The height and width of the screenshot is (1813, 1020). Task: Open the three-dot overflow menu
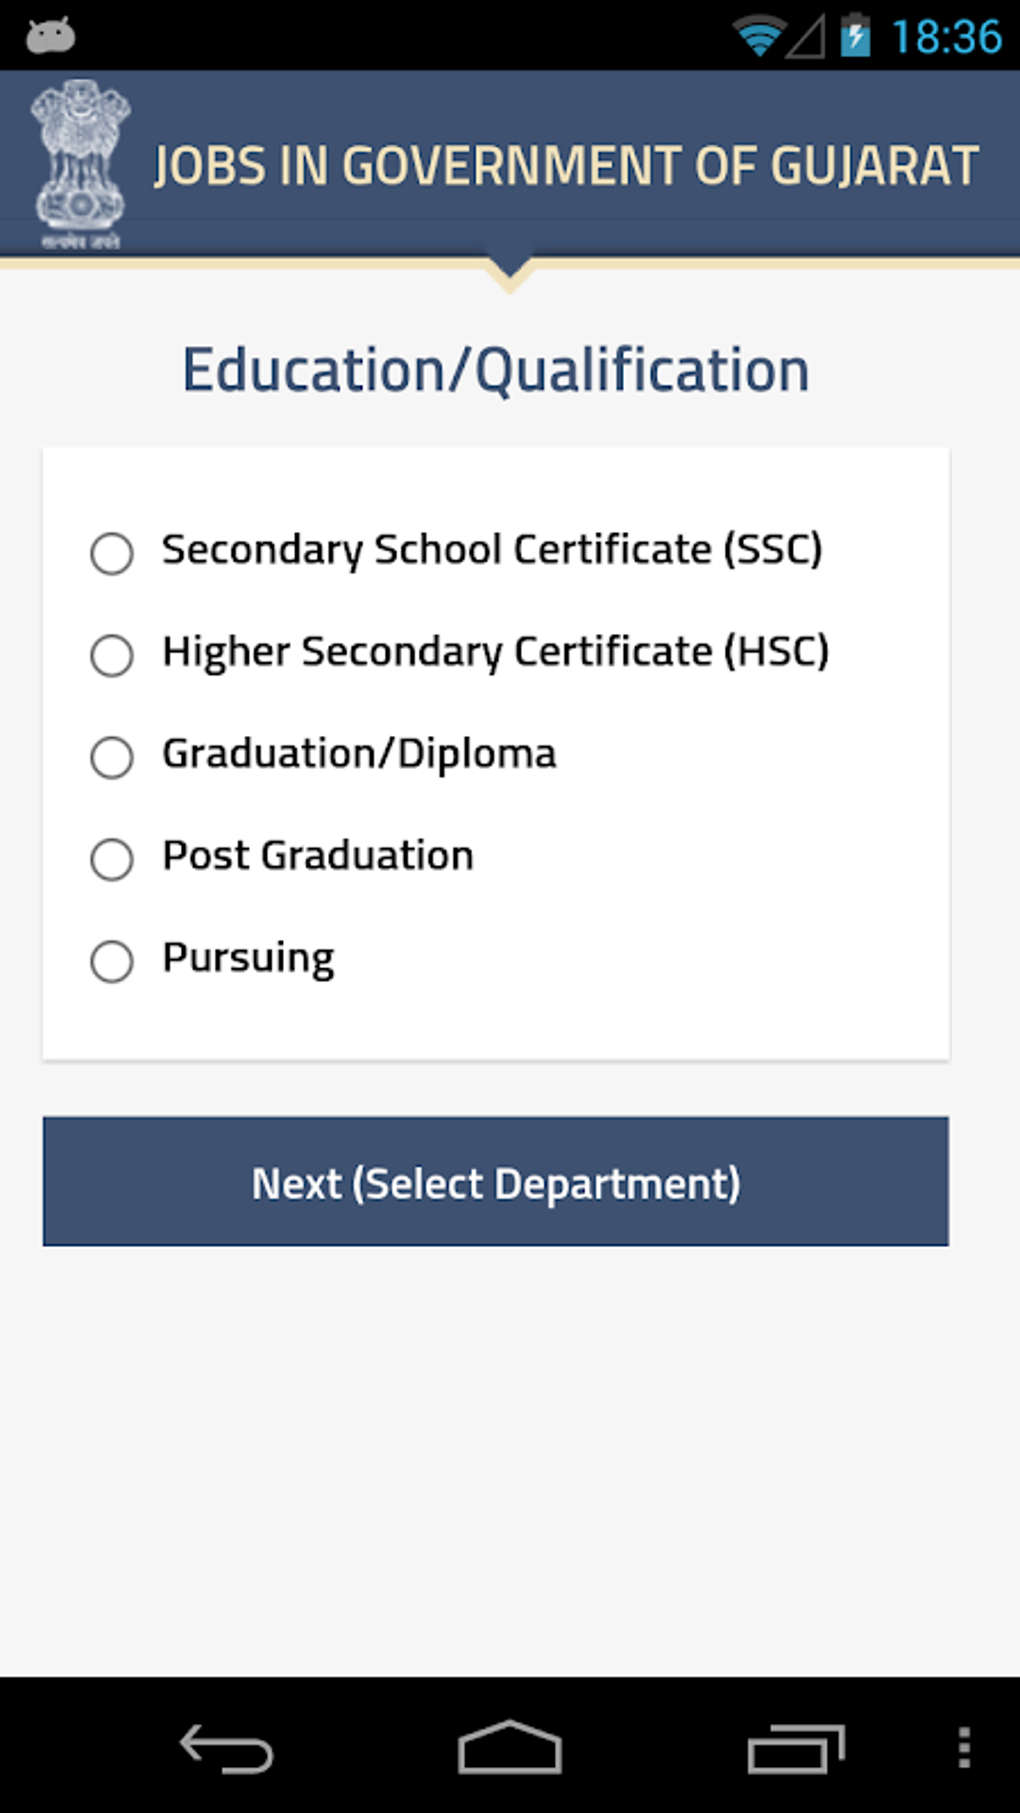coord(964,1748)
